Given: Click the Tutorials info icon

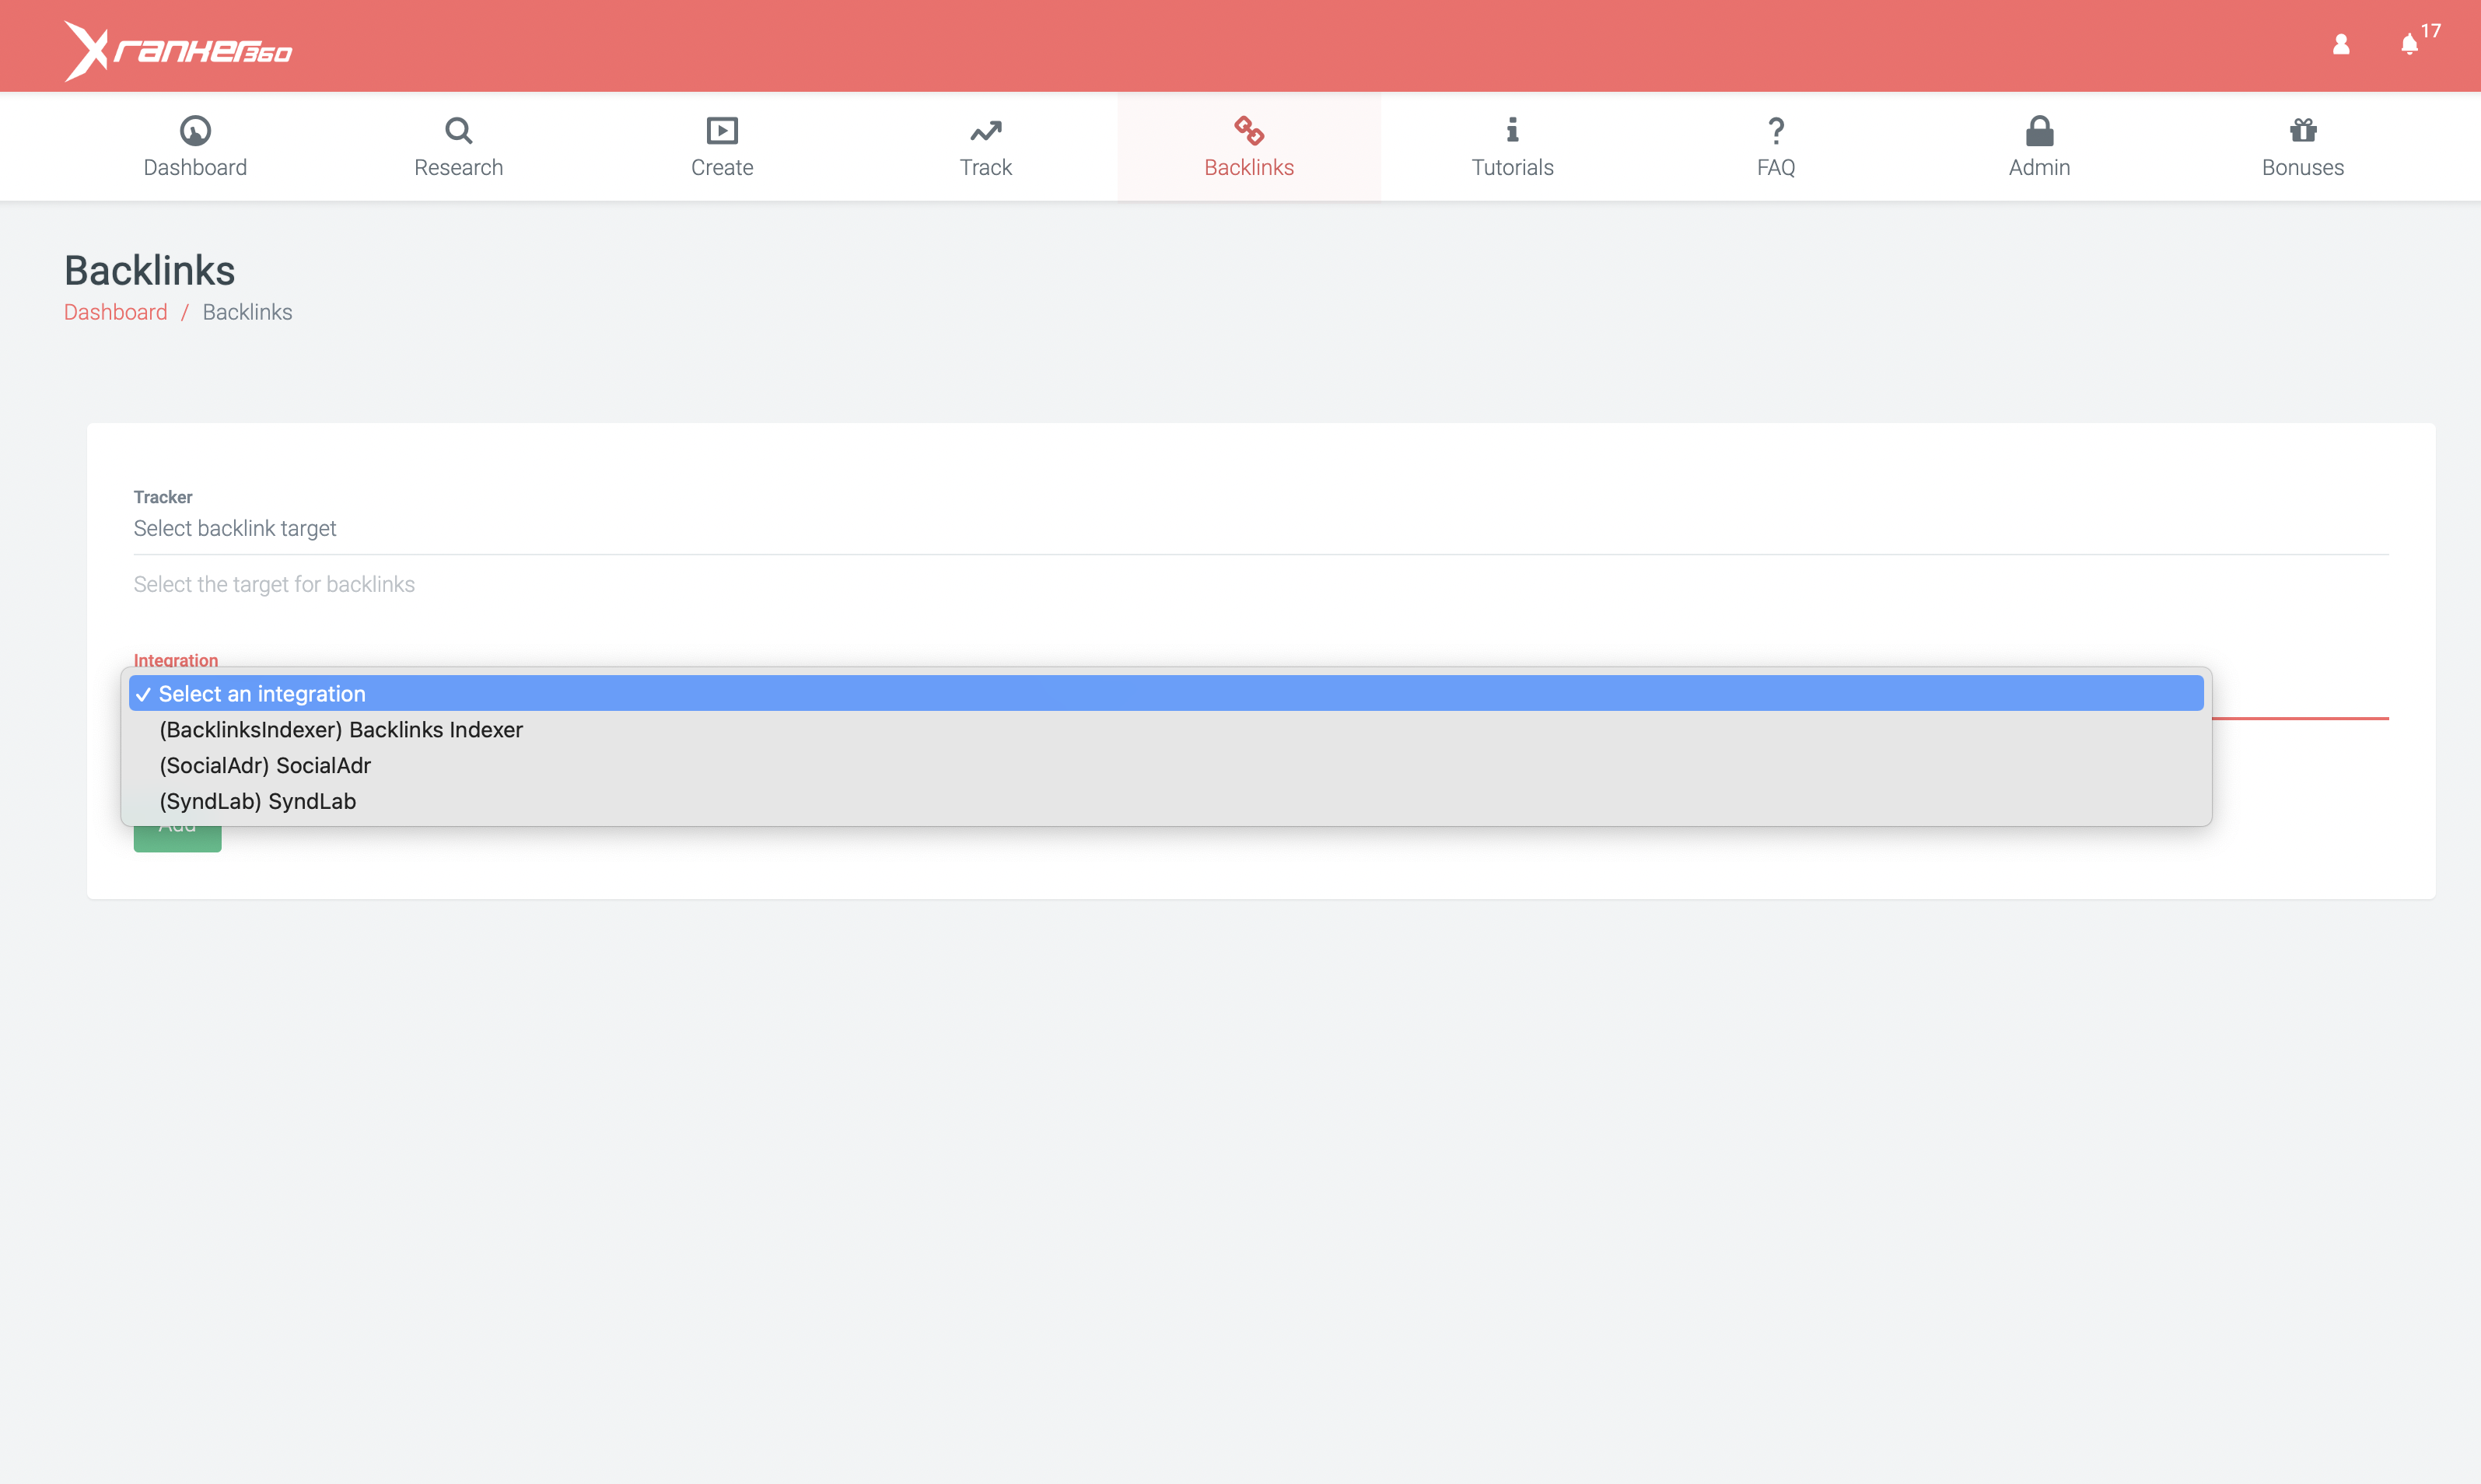Looking at the screenshot, I should click(x=1512, y=130).
